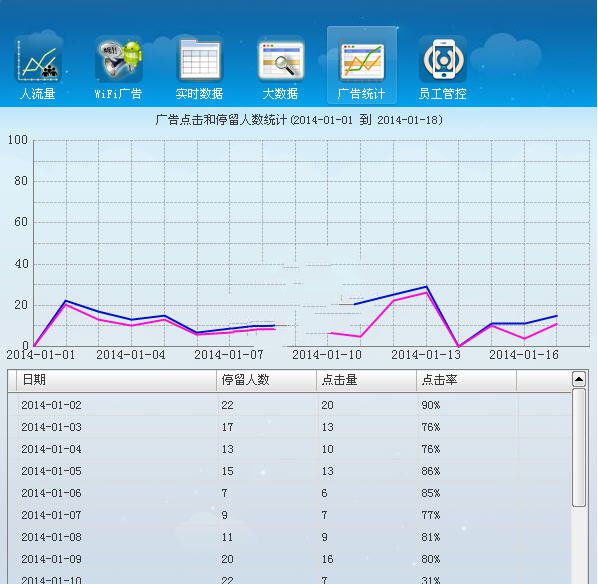This screenshot has height=584, width=598.
Task: Click the 实时数据 label
Action: click(x=199, y=93)
